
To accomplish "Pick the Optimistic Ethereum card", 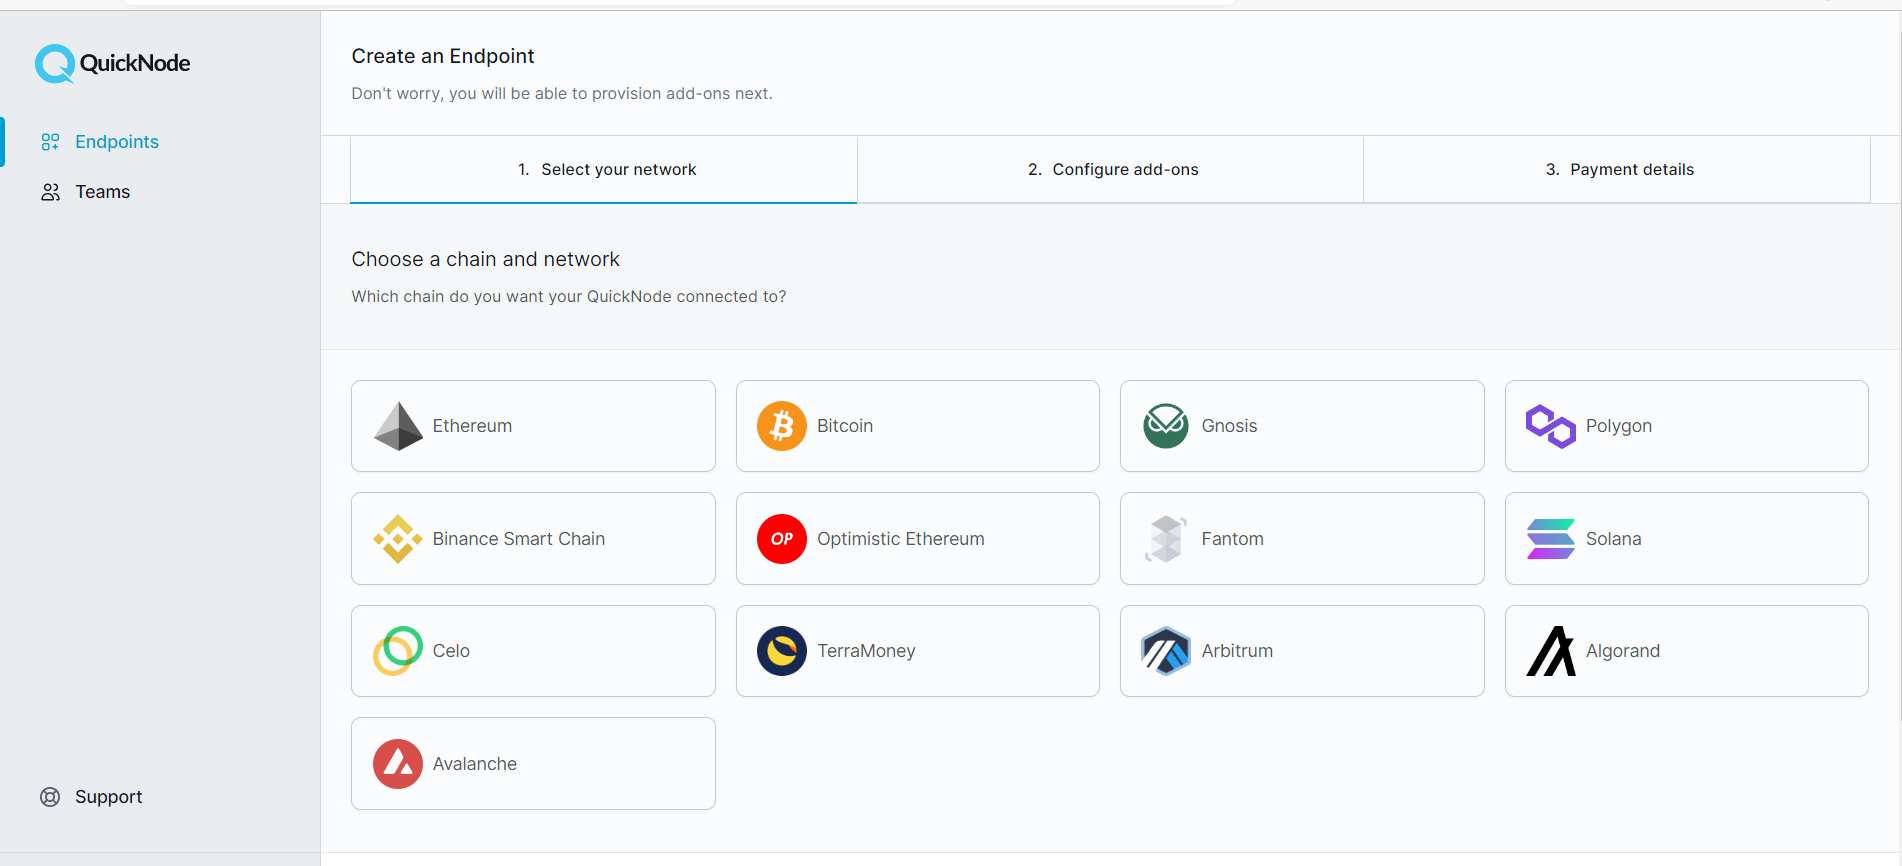I will coord(918,539).
